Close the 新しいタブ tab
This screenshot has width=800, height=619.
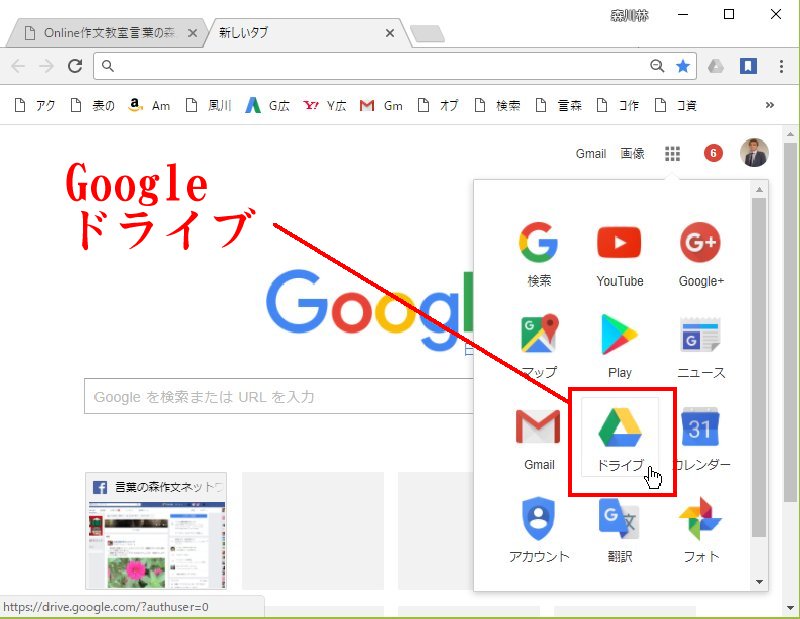point(390,33)
